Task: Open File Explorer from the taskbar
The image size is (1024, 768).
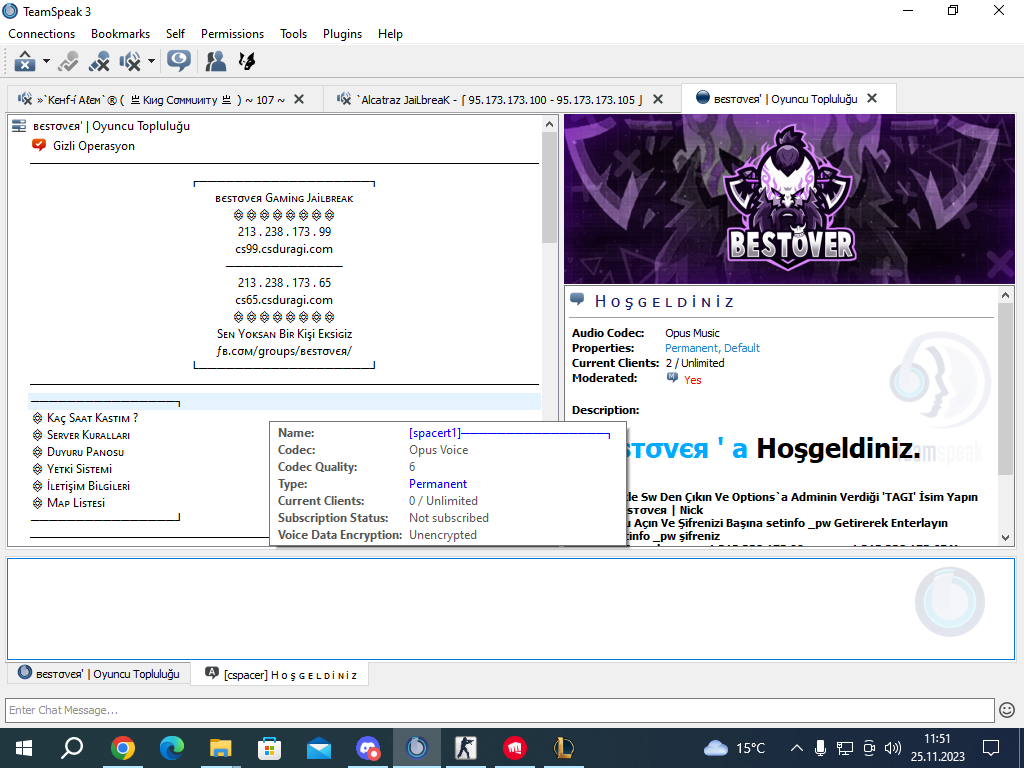Action: click(221, 748)
